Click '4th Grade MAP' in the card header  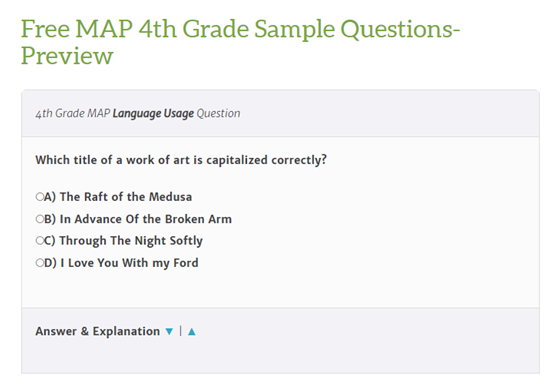pos(73,113)
